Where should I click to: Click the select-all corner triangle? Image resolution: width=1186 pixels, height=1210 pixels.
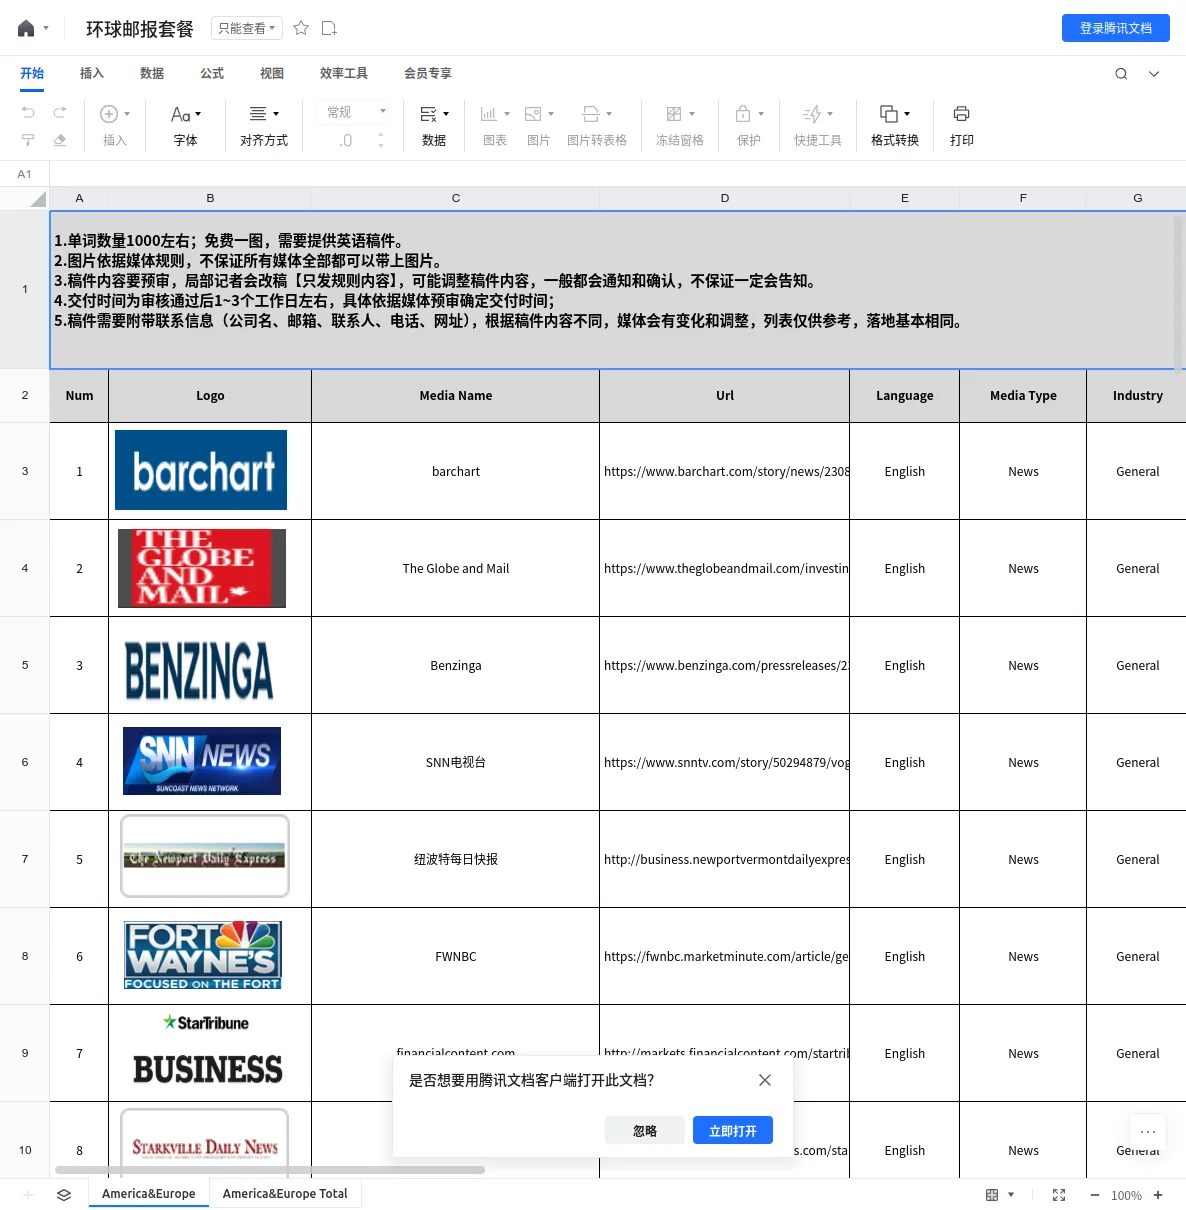[x=38, y=198]
